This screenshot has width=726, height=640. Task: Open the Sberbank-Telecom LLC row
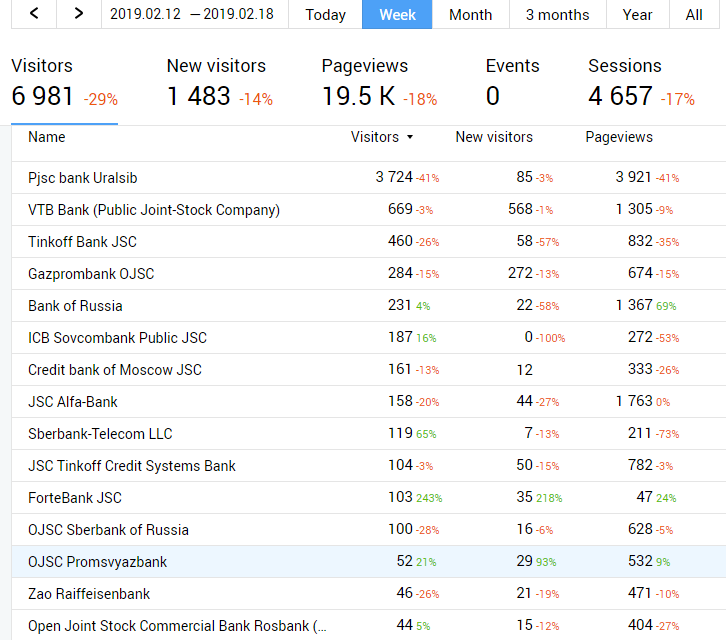click(369, 433)
